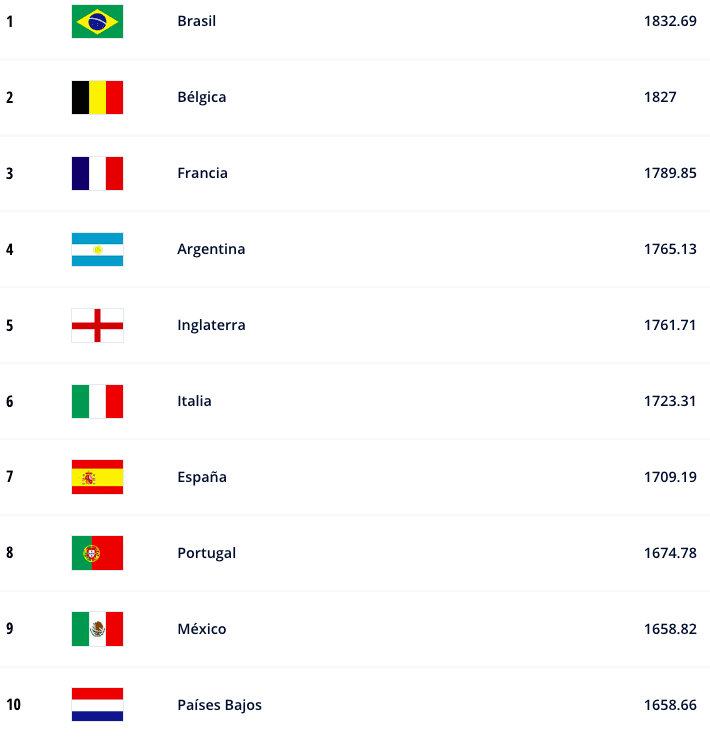Select the Francia team name
The image size is (710, 740).
tap(203, 173)
